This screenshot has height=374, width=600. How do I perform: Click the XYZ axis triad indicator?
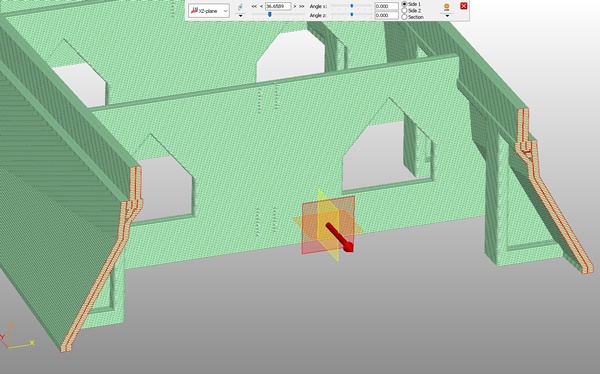[x=17, y=336]
